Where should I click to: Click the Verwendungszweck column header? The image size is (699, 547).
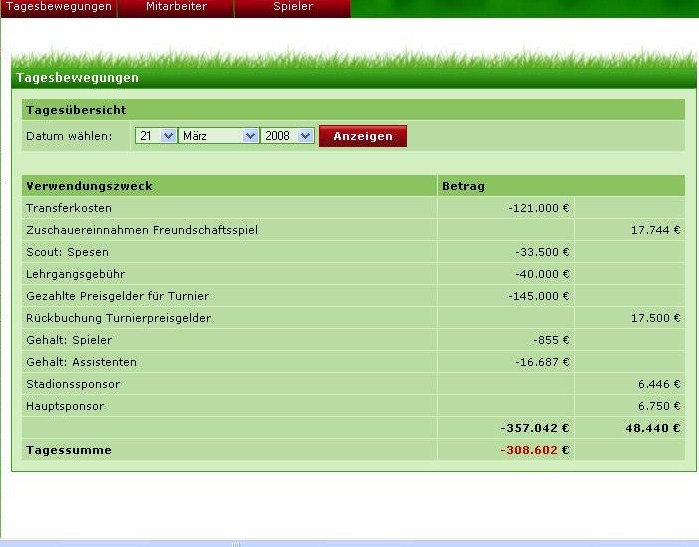pyautogui.click(x=90, y=186)
